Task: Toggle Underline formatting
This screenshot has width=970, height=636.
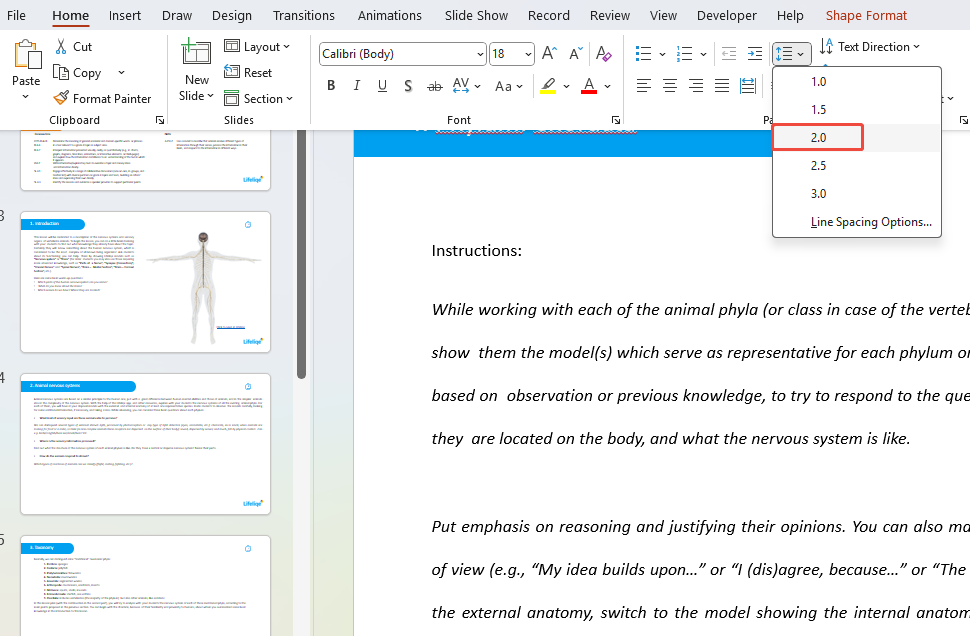Action: 382,86
